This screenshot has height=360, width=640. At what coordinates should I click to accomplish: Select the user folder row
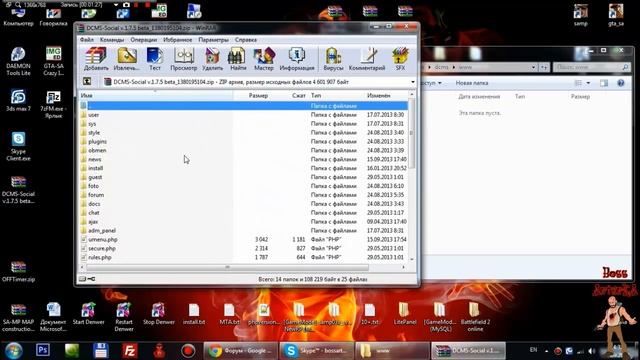tap(243, 115)
